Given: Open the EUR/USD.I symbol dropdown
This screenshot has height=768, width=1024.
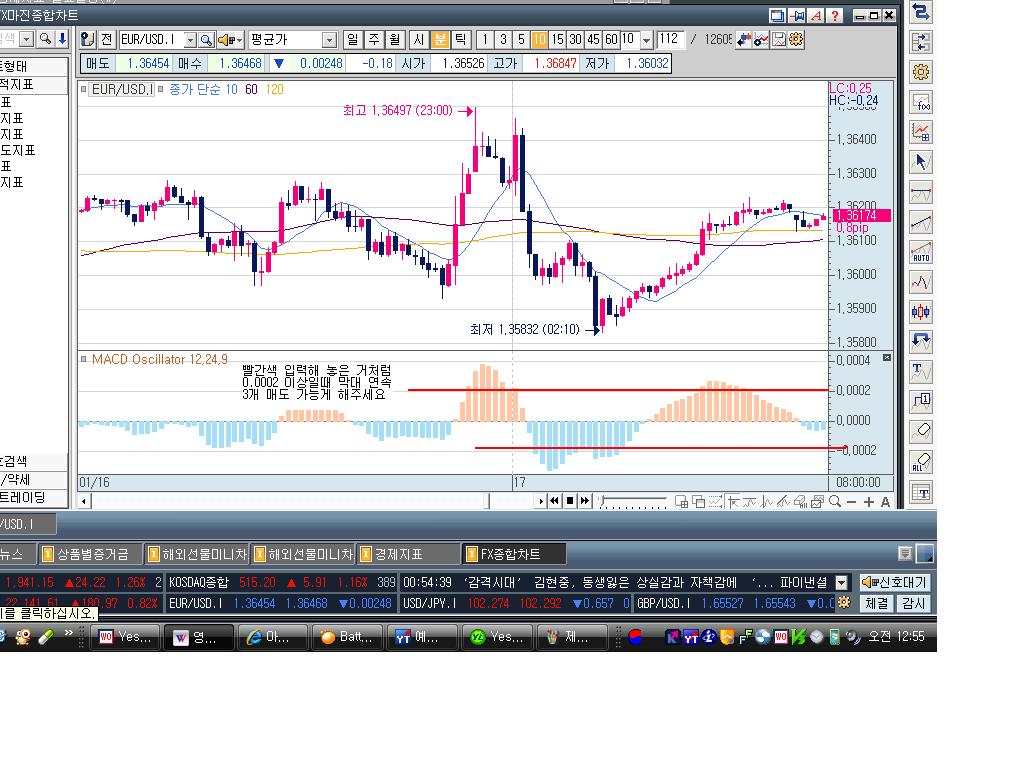Looking at the screenshot, I should 190,40.
